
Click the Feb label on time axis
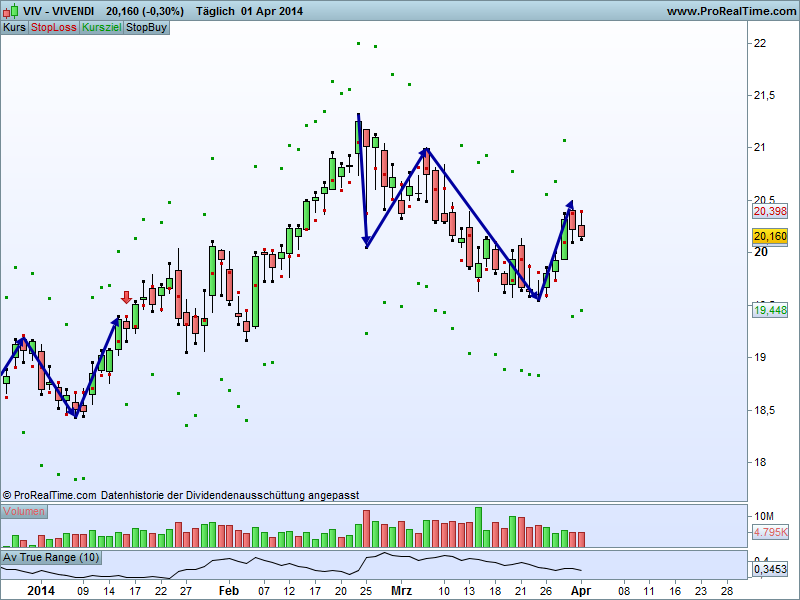click(229, 591)
